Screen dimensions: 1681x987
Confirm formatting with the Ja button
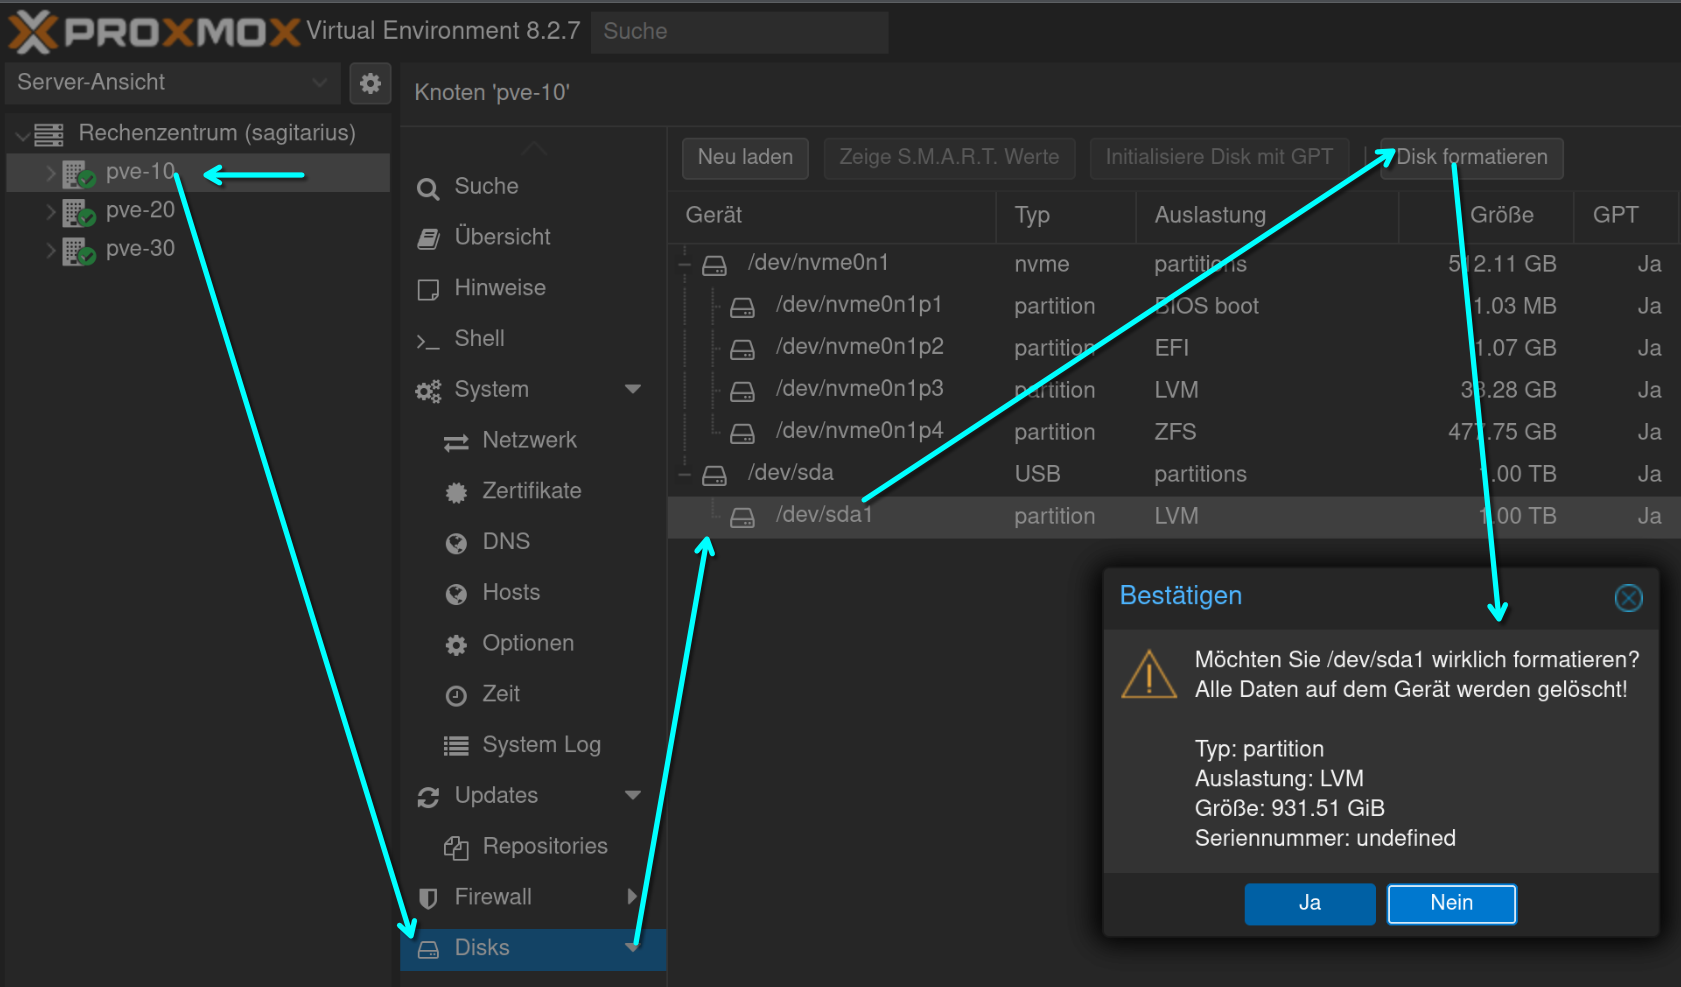pyautogui.click(x=1310, y=904)
